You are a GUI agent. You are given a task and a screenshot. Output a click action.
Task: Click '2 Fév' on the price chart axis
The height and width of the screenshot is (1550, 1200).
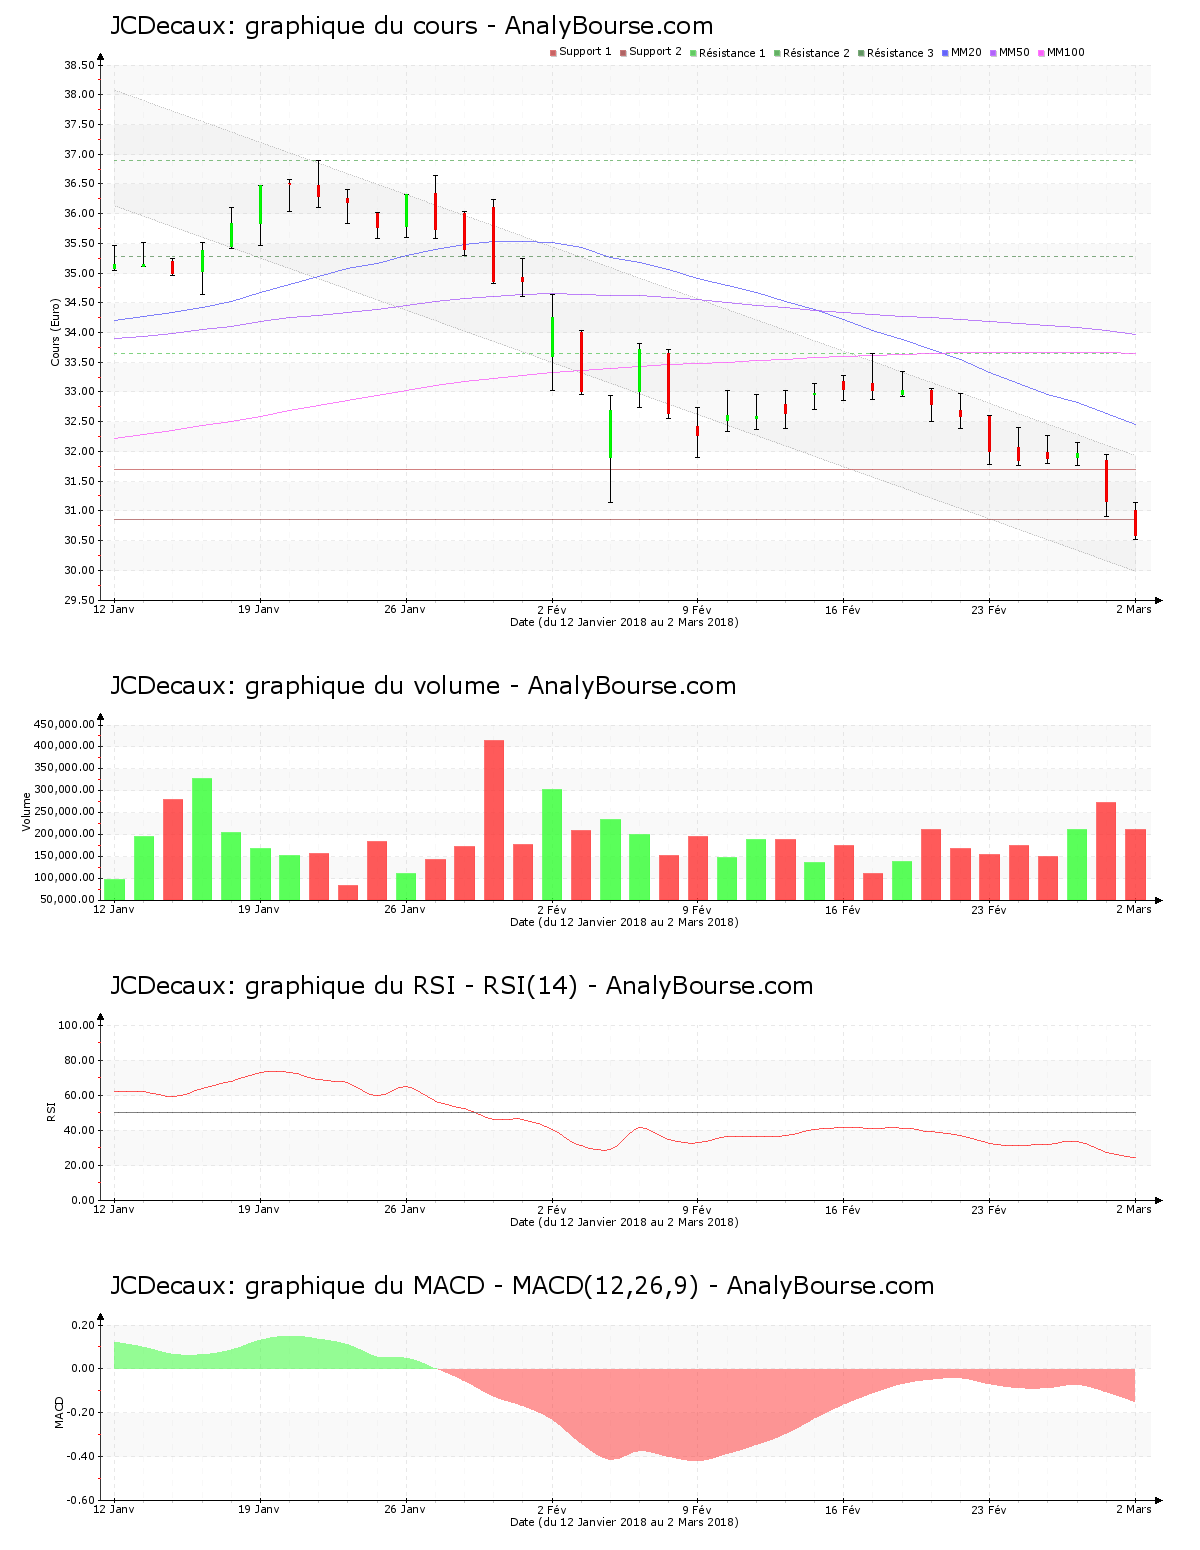[551, 609]
